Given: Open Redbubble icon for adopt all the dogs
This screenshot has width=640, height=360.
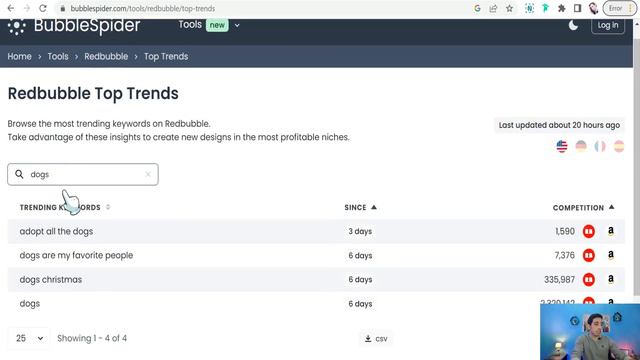Looking at the screenshot, I should [589, 231].
